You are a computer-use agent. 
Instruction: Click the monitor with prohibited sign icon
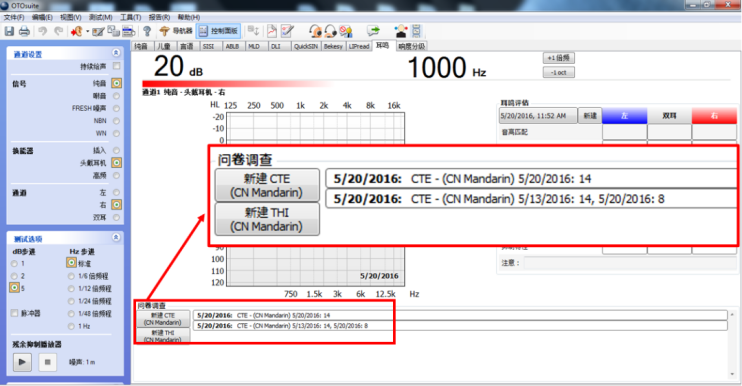coord(346,31)
